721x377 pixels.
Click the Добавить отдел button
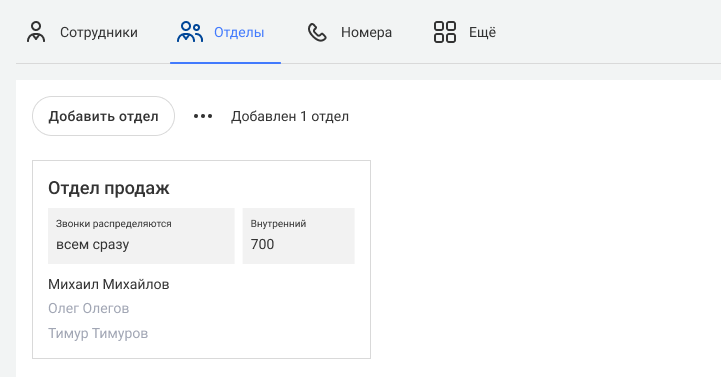(x=103, y=116)
